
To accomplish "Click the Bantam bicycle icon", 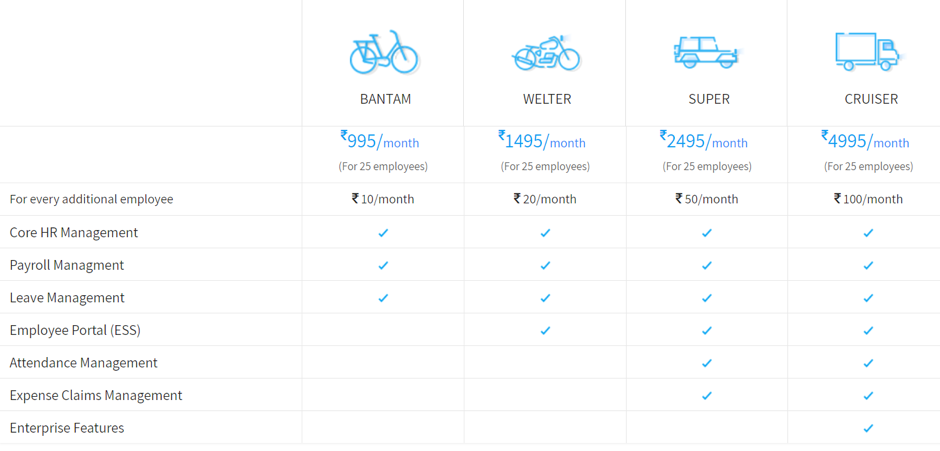I will 384,52.
